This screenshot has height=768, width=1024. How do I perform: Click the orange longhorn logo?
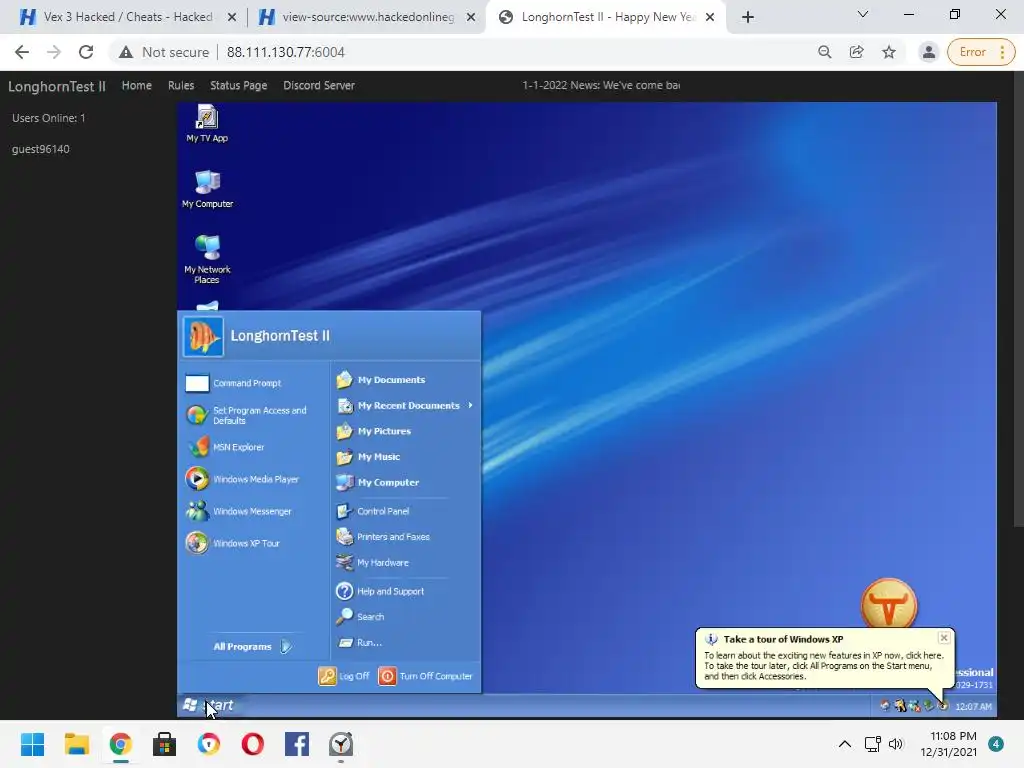888,605
